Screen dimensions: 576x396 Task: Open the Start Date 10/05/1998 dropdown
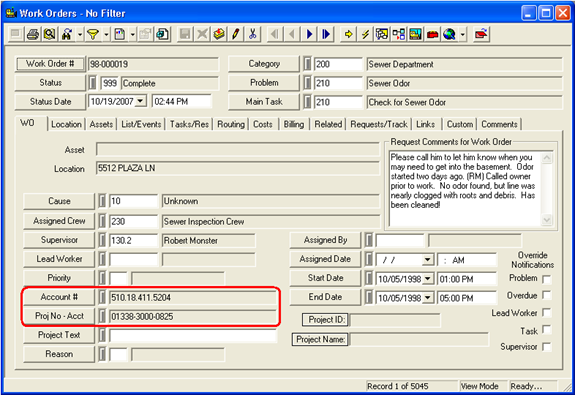428,279
